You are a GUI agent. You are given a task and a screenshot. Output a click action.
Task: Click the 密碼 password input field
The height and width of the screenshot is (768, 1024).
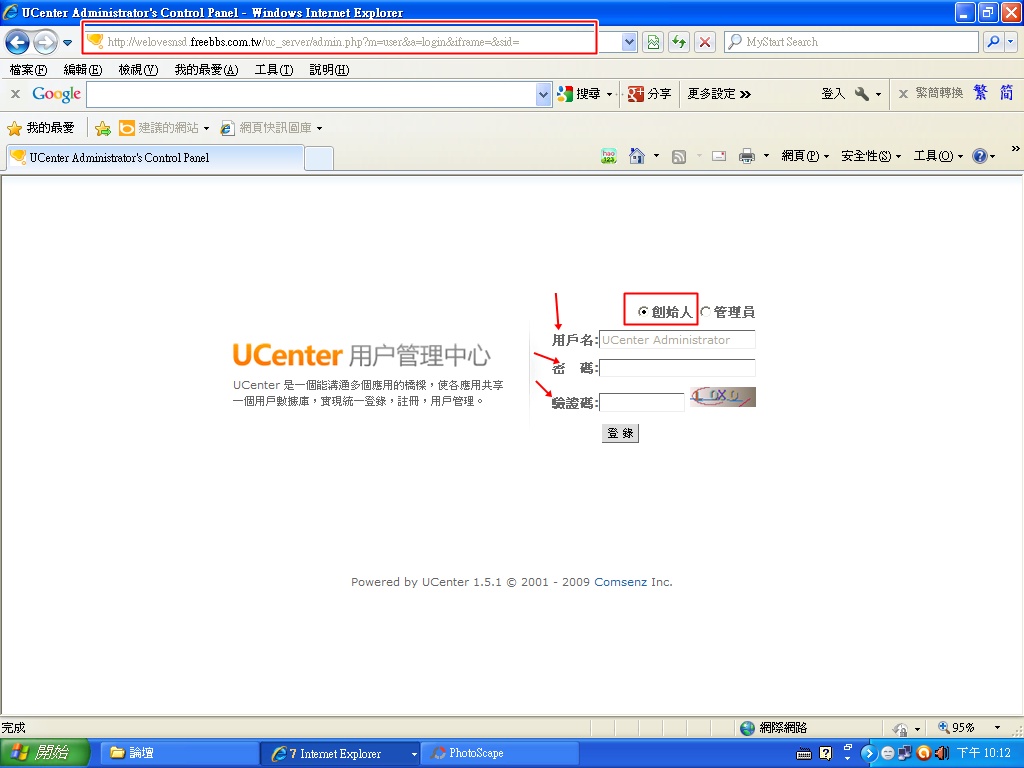(x=677, y=368)
